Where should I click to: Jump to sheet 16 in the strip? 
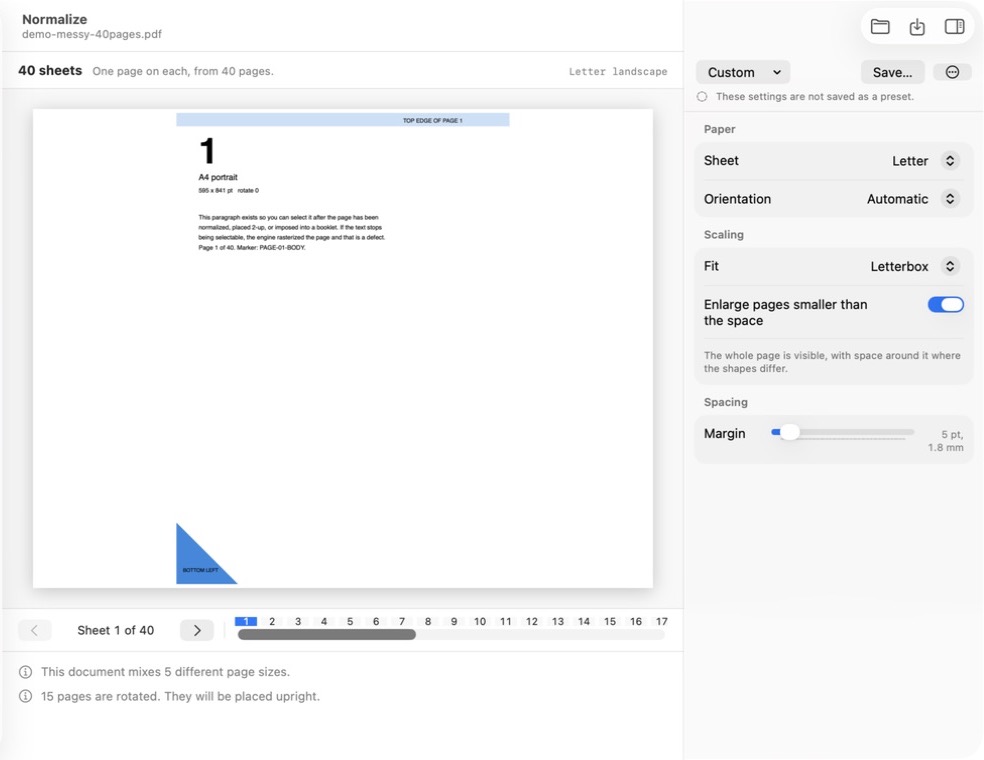click(636, 621)
